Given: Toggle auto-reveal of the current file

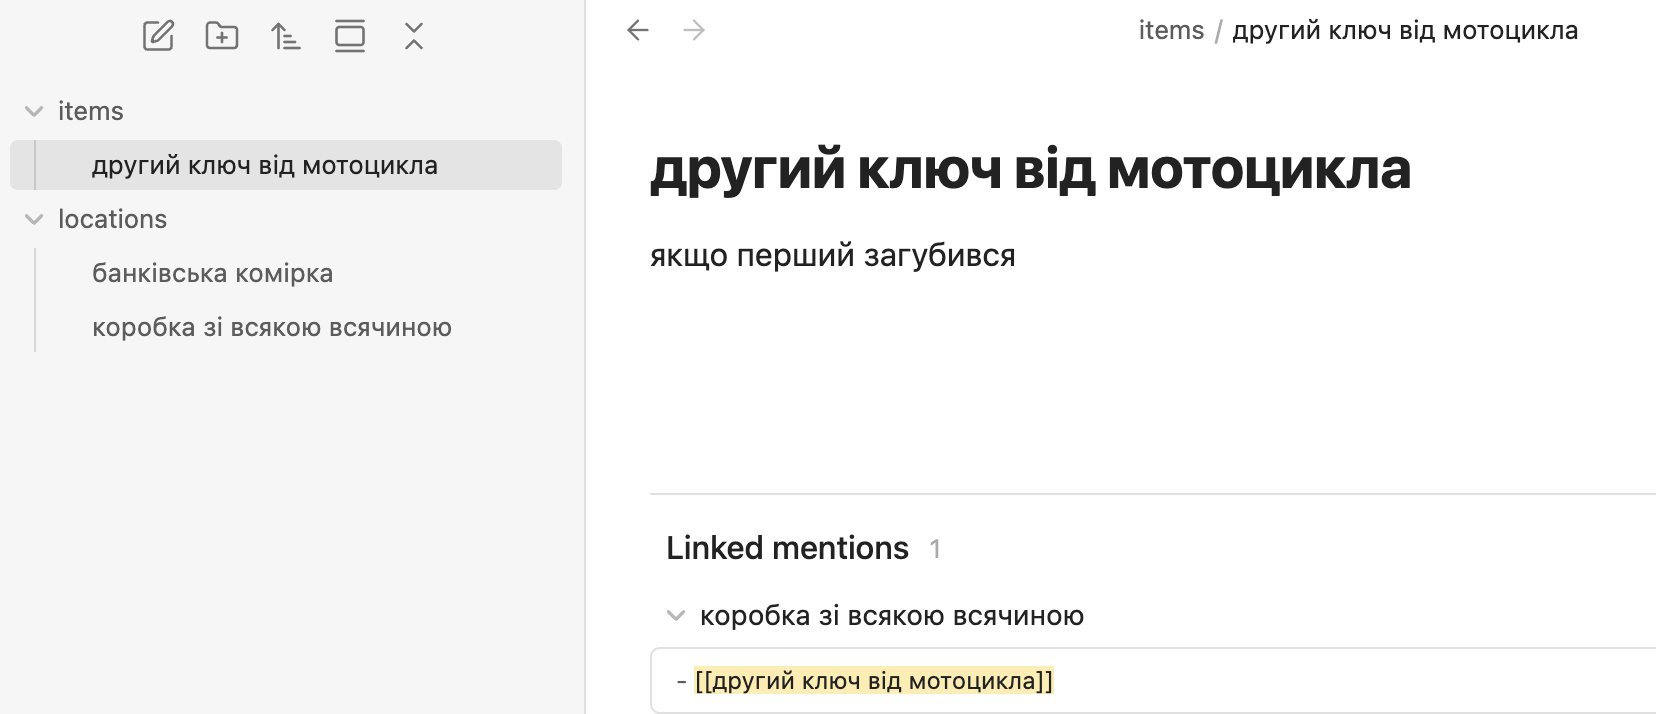Looking at the screenshot, I should pyautogui.click(x=350, y=36).
